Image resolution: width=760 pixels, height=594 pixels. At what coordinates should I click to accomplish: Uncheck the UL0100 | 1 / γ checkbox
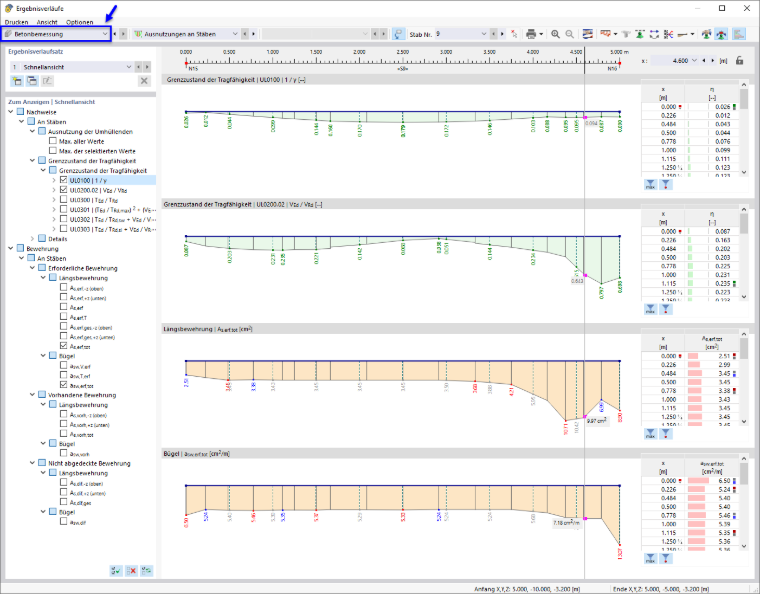pyautogui.click(x=63, y=180)
